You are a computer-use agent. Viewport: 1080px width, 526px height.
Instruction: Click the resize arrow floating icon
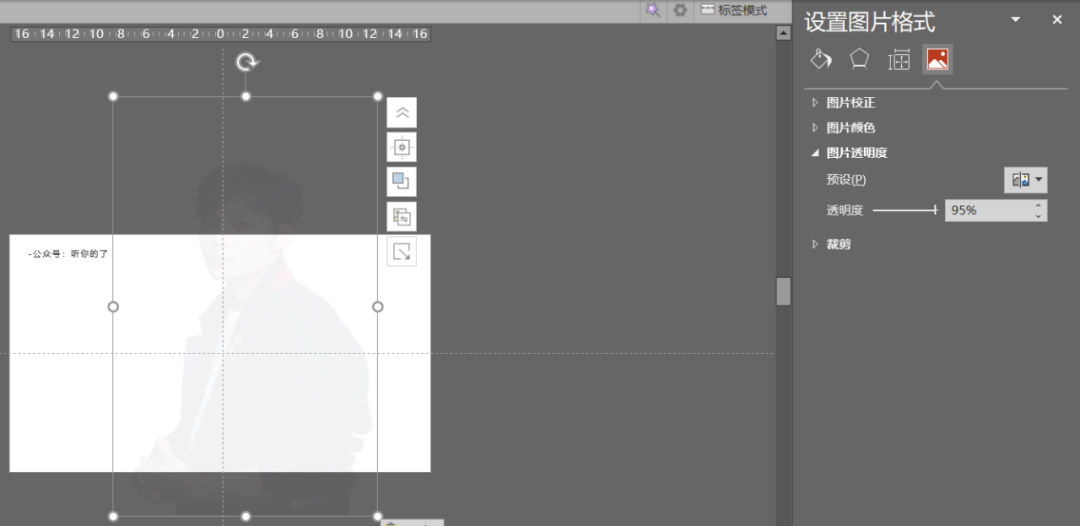402,251
